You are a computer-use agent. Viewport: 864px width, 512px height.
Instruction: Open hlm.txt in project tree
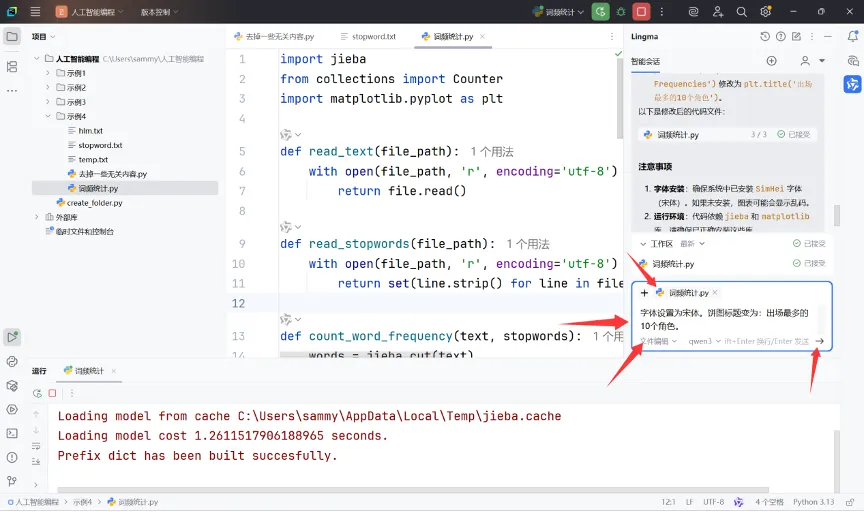pyautogui.click(x=85, y=131)
